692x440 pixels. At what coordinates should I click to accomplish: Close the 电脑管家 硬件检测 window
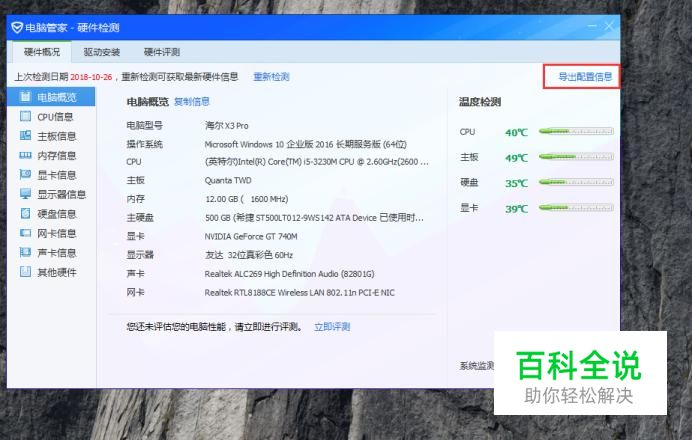point(609,26)
